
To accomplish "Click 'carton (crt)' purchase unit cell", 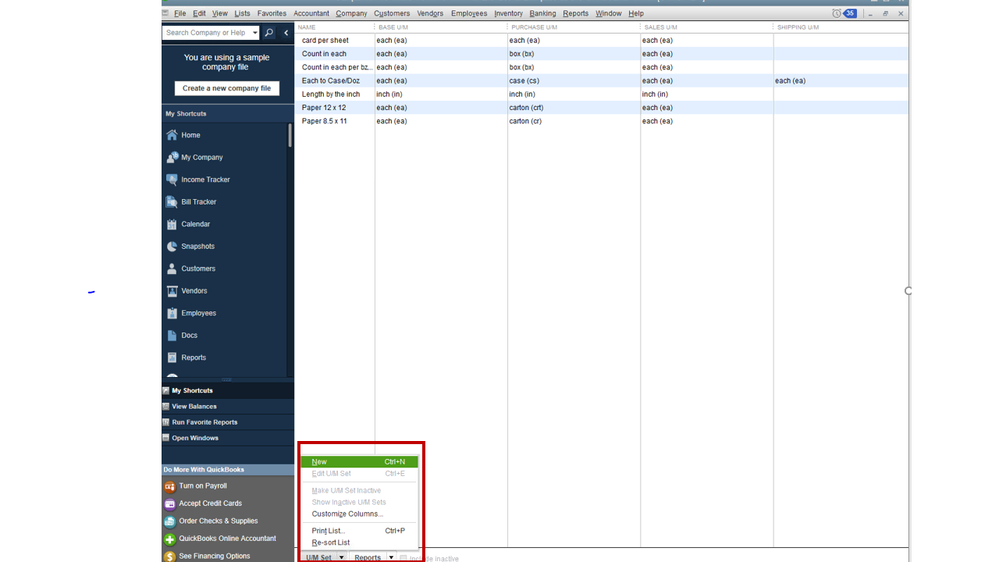I will [526, 108].
